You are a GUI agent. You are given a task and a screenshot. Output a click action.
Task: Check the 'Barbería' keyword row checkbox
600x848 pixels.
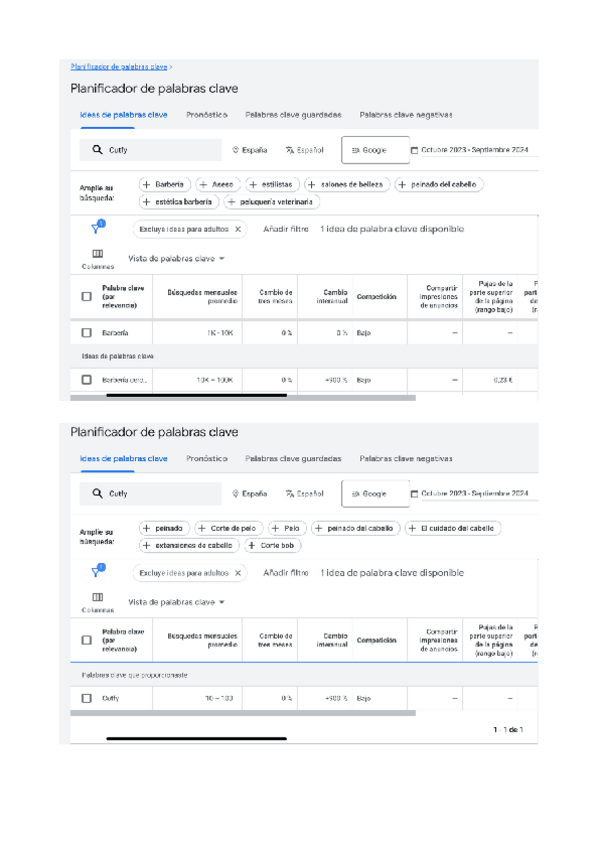[x=87, y=332]
